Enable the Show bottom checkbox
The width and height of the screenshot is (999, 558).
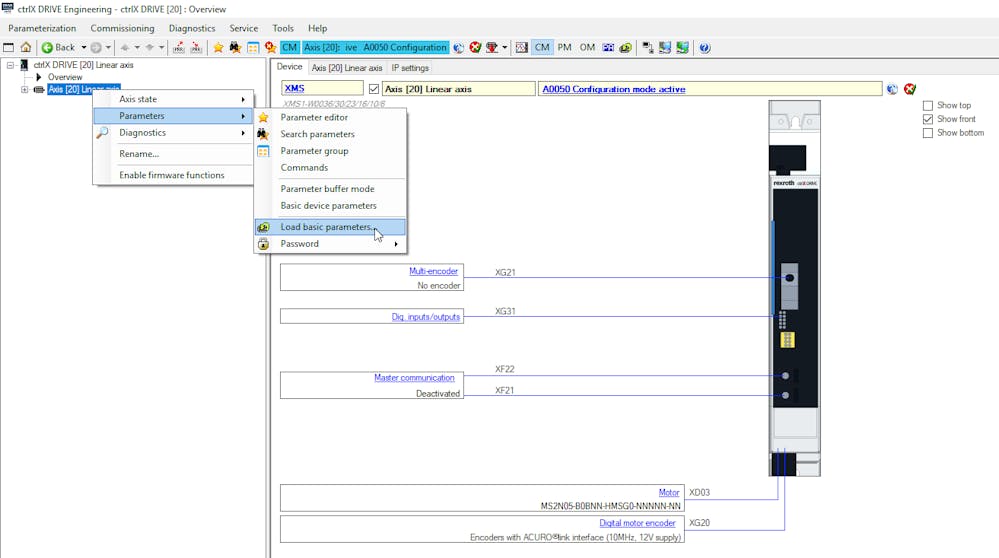click(x=928, y=132)
